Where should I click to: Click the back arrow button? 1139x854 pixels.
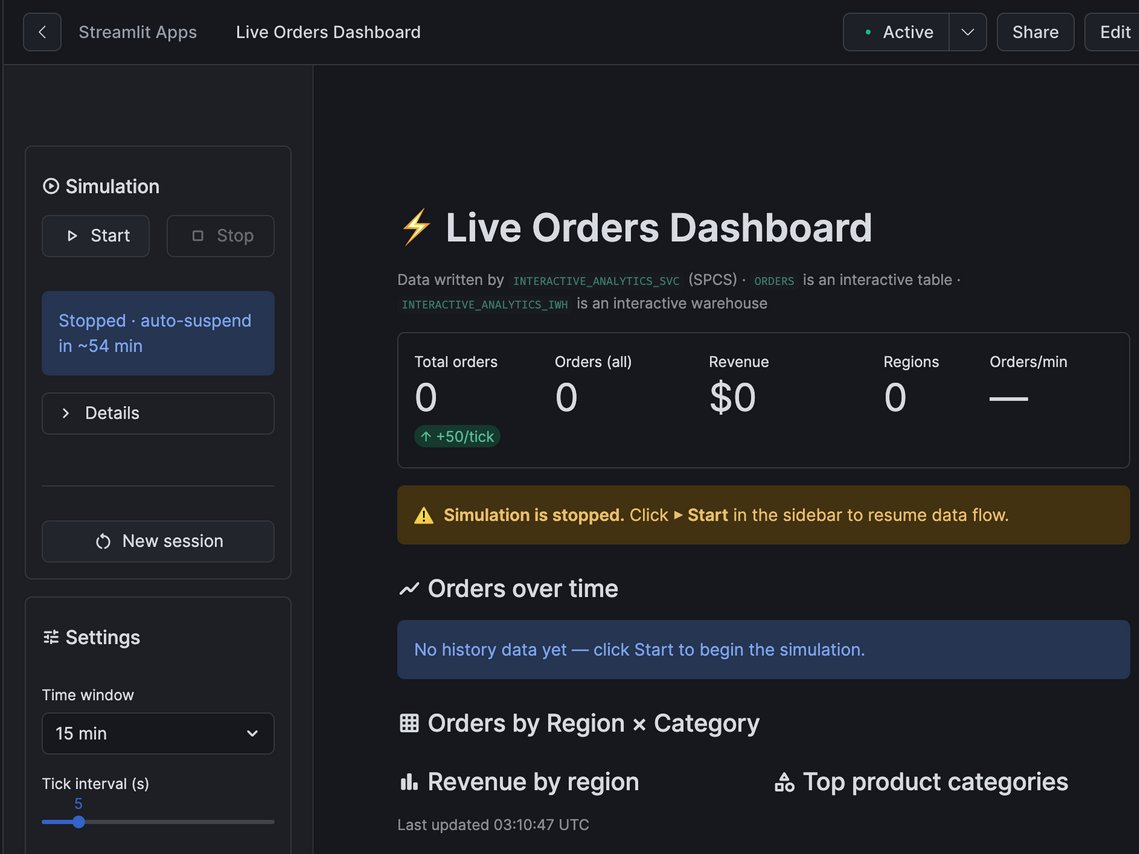click(42, 32)
